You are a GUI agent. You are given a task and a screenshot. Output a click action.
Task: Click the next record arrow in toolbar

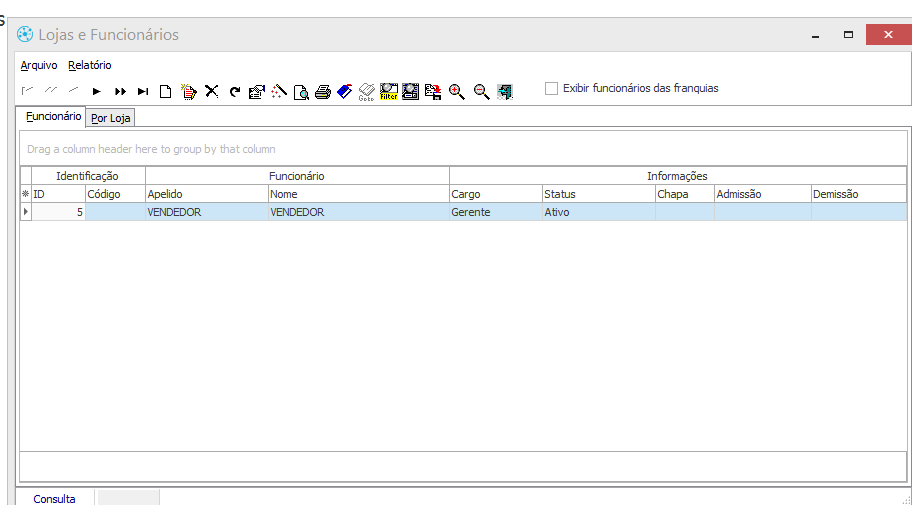(97, 91)
